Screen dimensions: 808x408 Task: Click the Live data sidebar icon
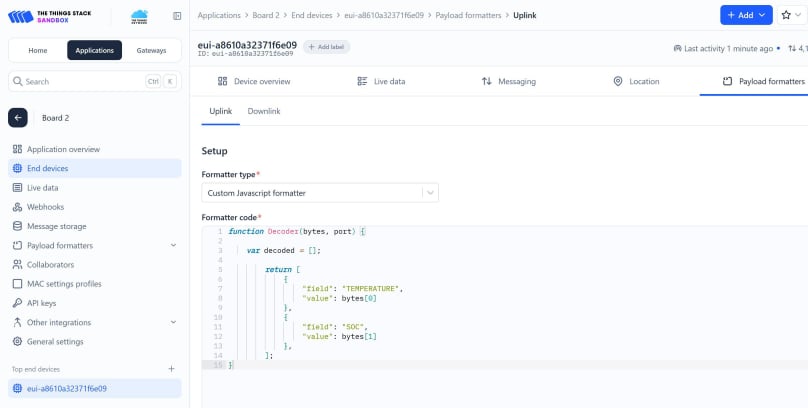coord(18,188)
